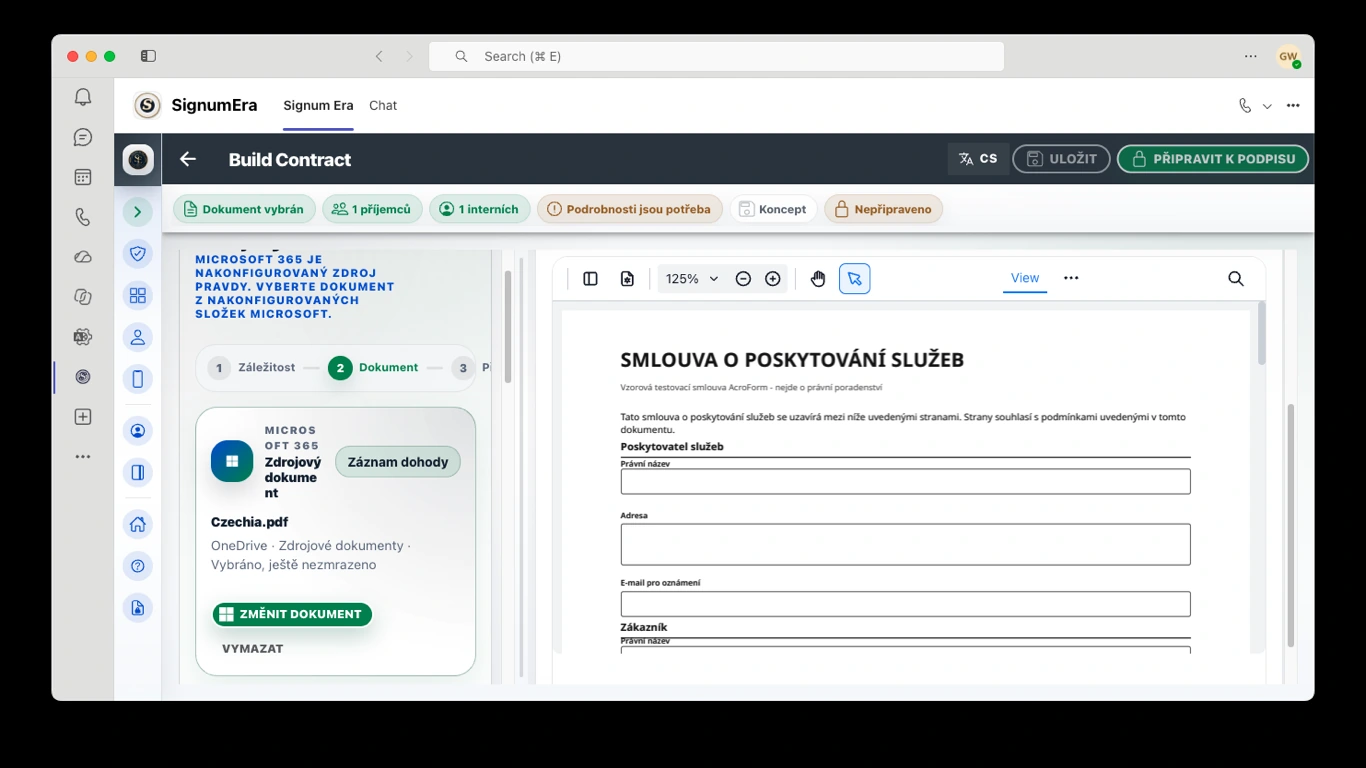
Task: Click PŘIPRAVIT K PODPISU button
Action: click(1213, 159)
